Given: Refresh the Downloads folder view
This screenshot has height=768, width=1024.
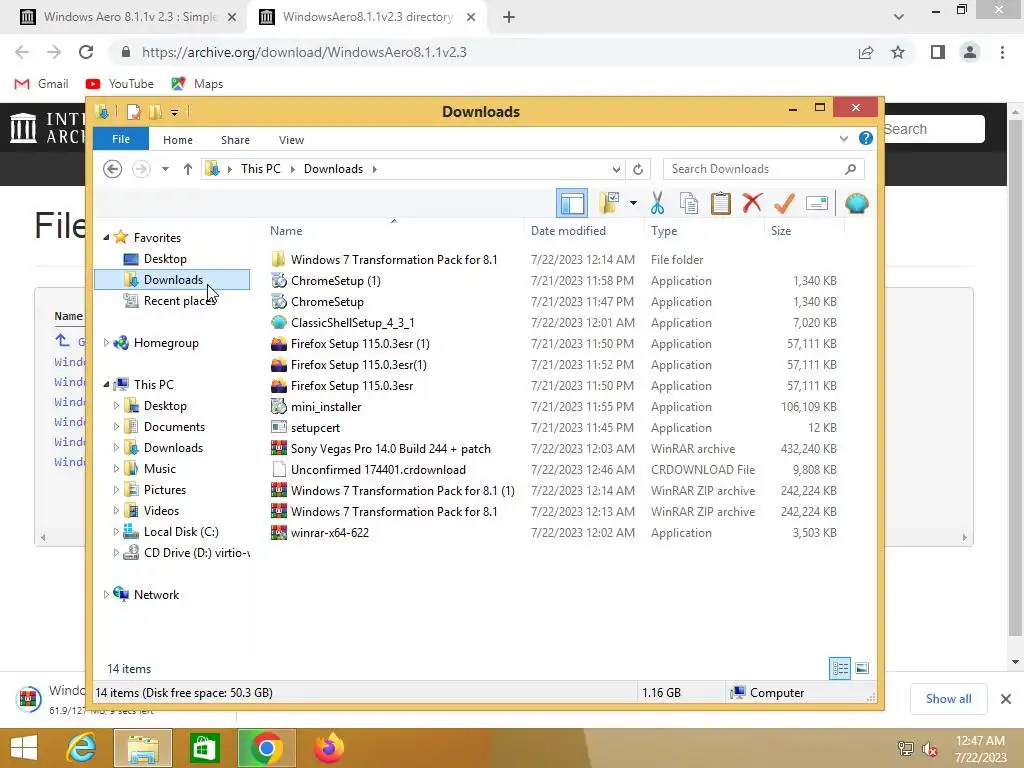Looking at the screenshot, I should 638,169.
